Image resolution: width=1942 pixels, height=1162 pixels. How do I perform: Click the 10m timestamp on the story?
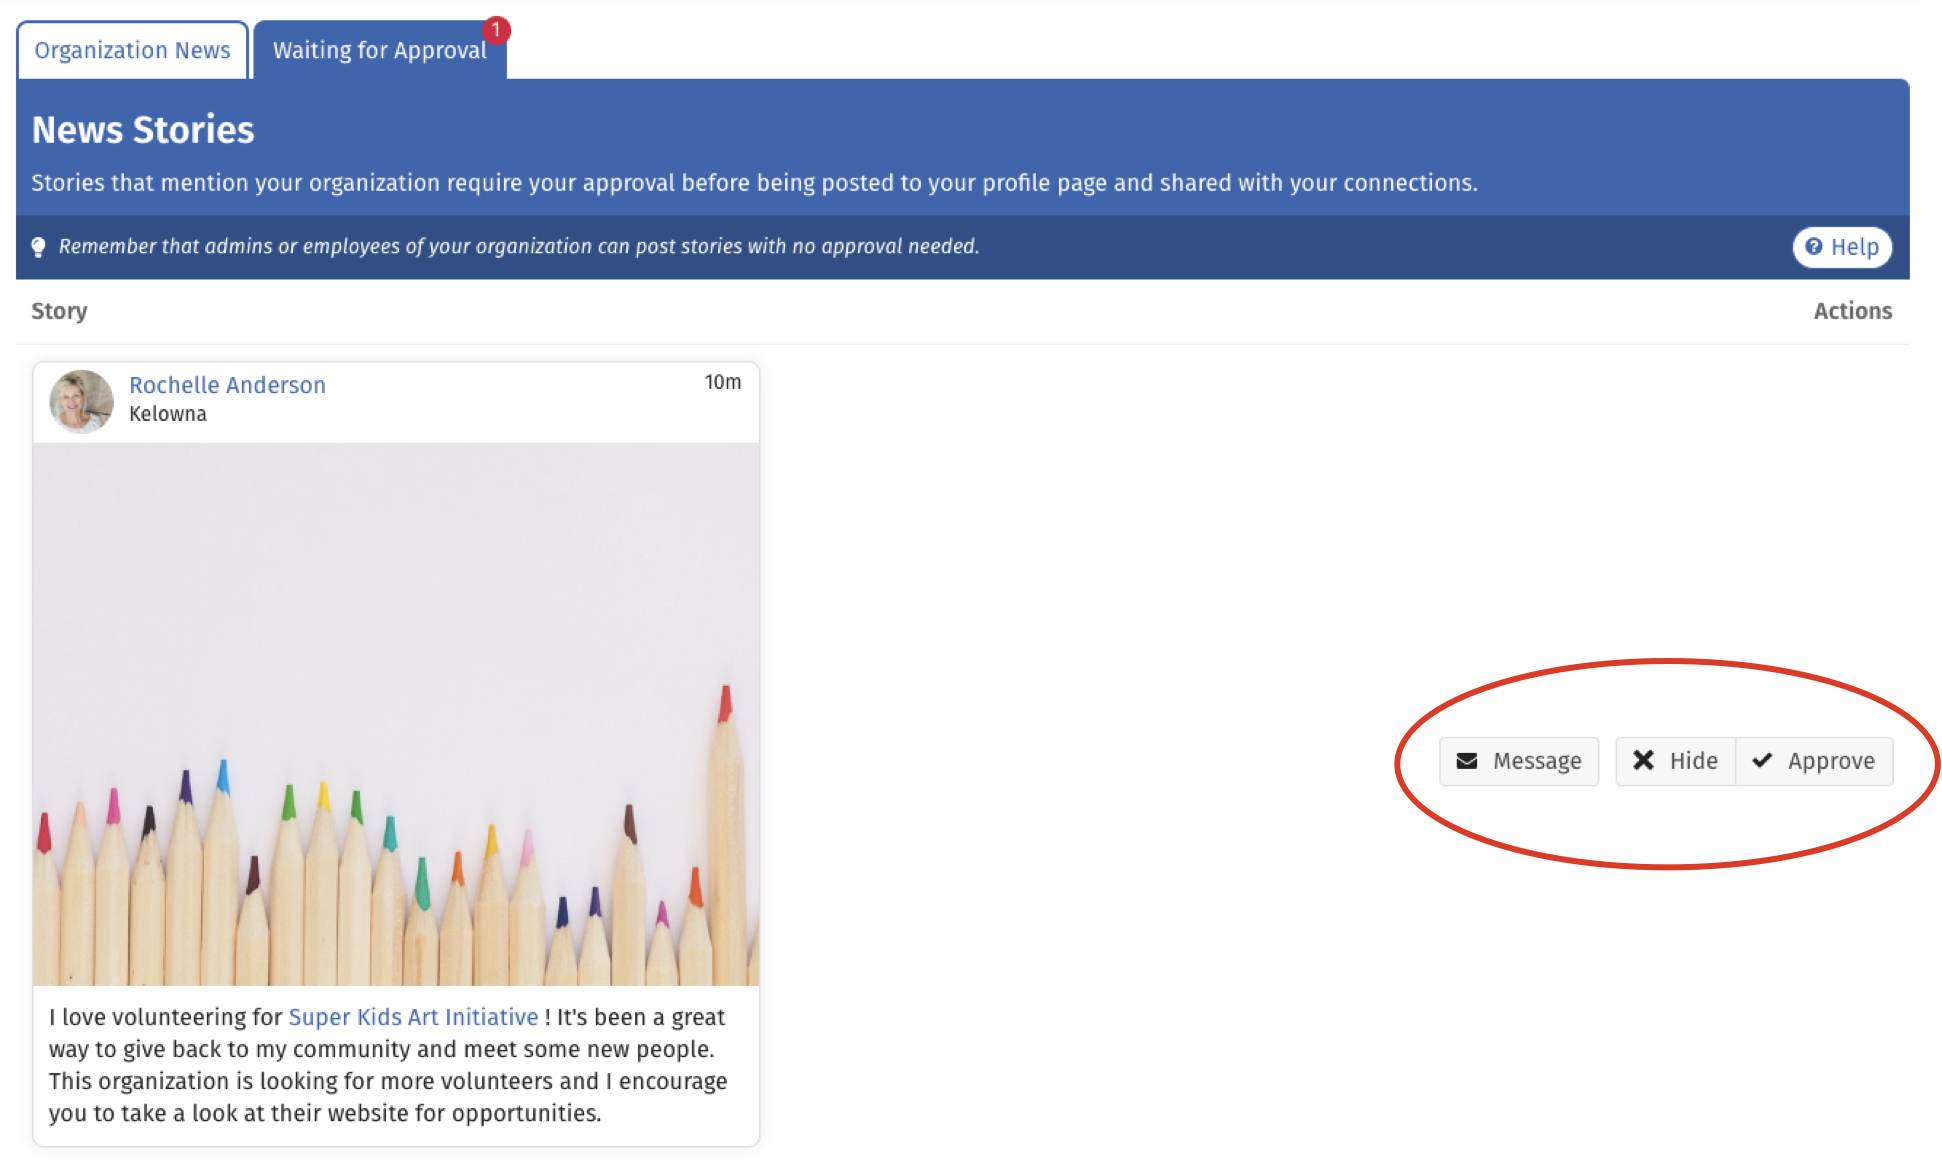pyautogui.click(x=723, y=382)
